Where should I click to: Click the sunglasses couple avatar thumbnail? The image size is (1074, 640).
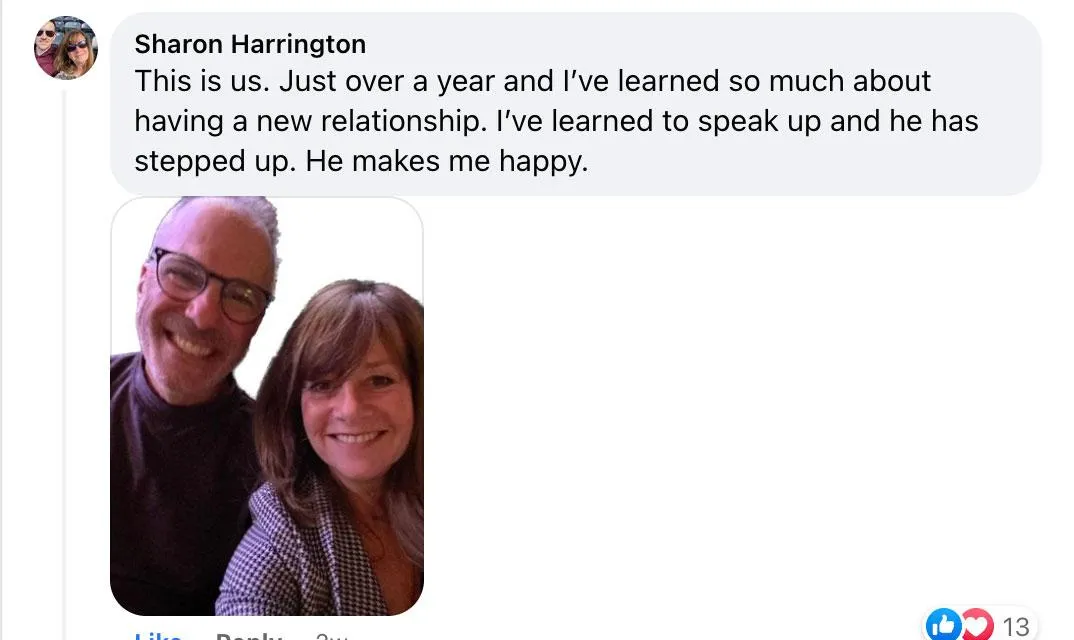coord(66,48)
